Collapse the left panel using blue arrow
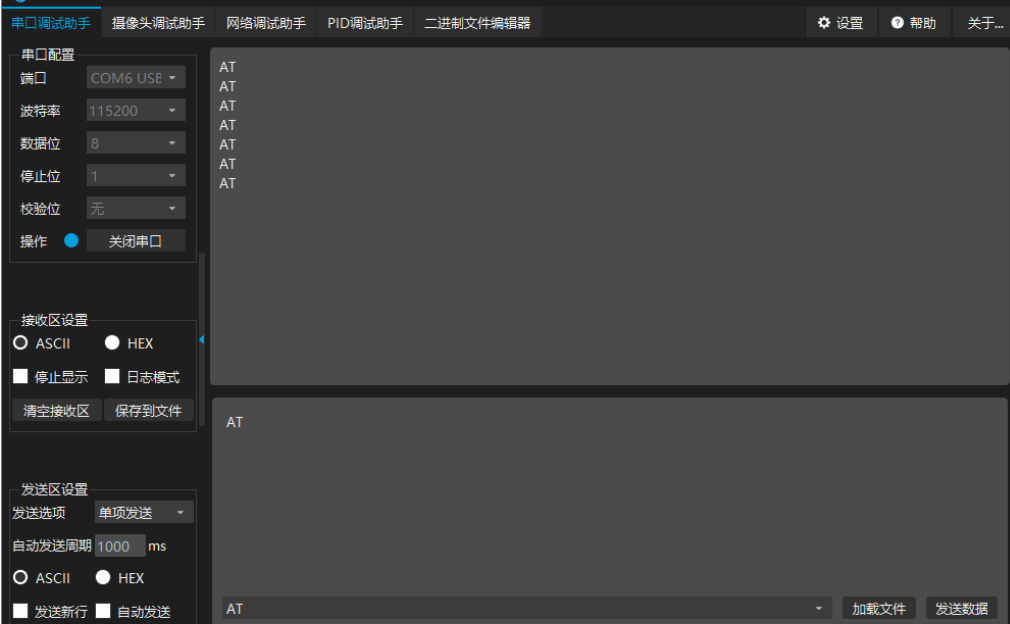1010x624 pixels. 202,339
